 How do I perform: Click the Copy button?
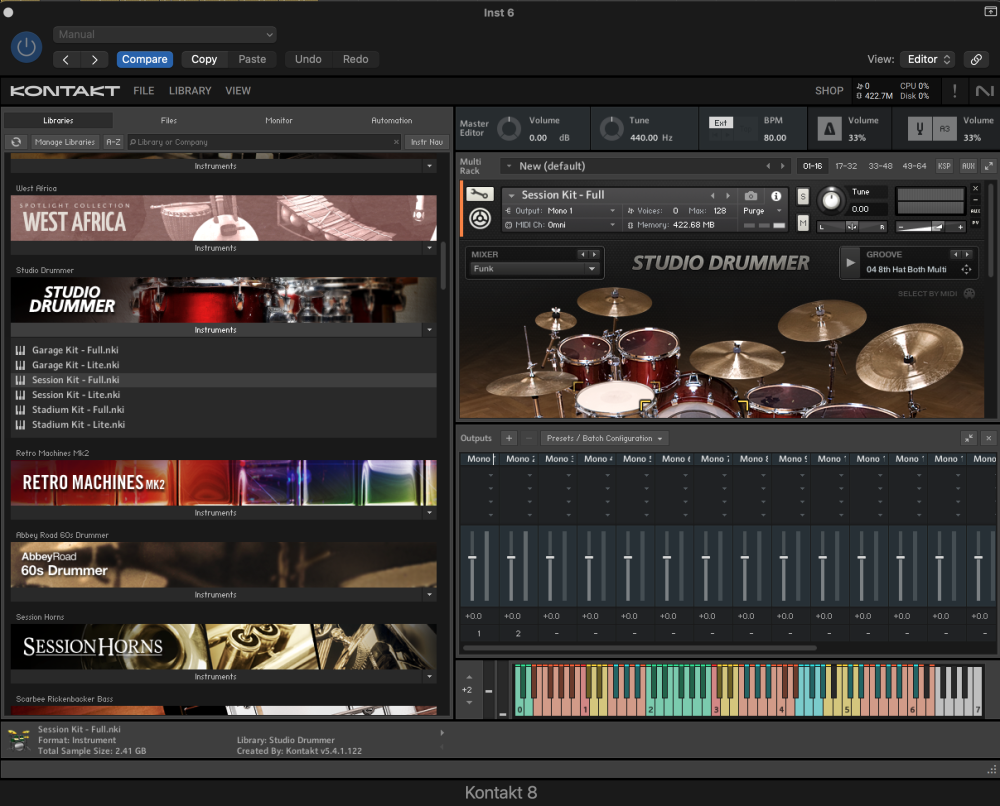pyautogui.click(x=204, y=59)
